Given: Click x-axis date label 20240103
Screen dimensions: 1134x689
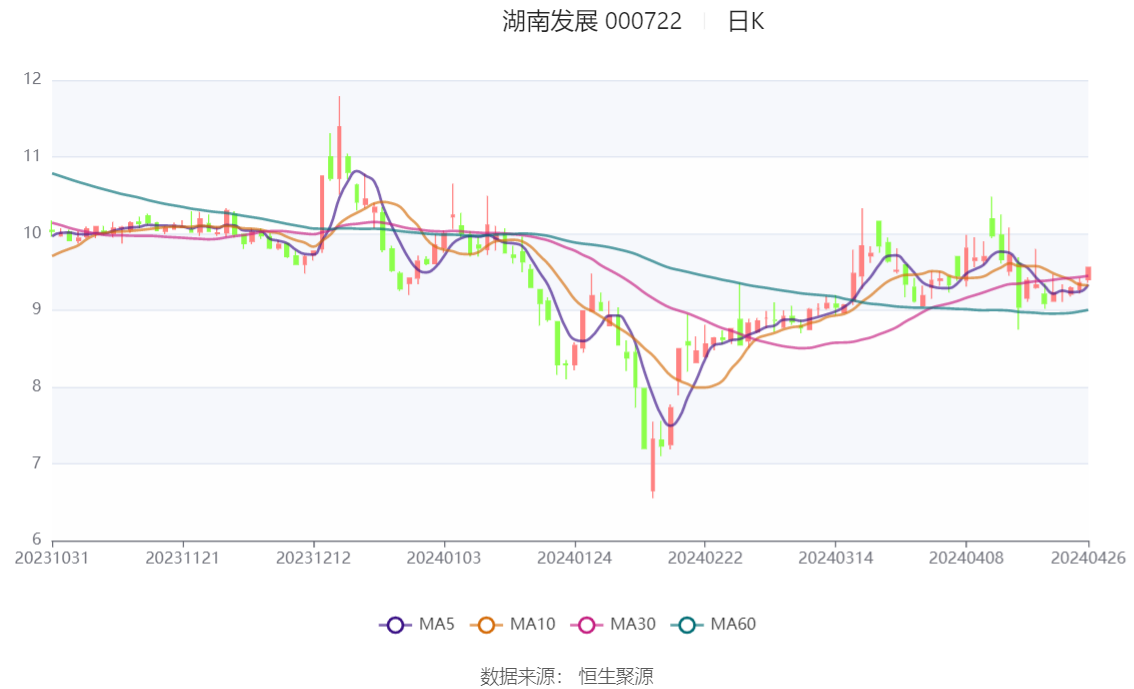Looking at the screenshot, I should (x=443, y=558).
